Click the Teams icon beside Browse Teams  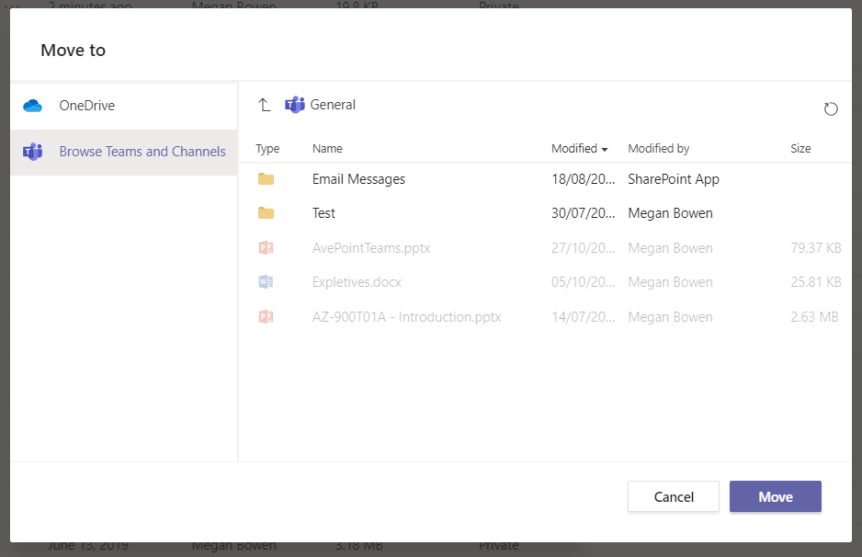tap(33, 152)
